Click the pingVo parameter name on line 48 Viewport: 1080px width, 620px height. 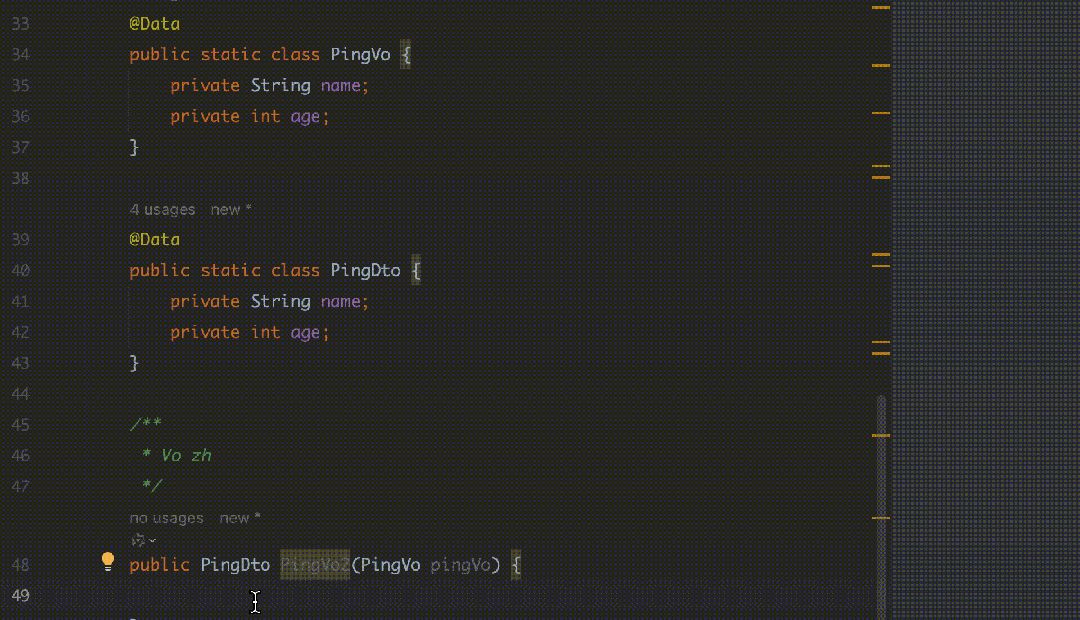click(460, 565)
